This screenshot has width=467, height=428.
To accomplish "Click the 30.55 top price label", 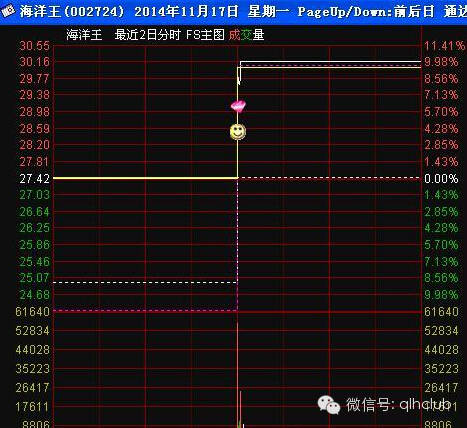I will click(x=35, y=46).
